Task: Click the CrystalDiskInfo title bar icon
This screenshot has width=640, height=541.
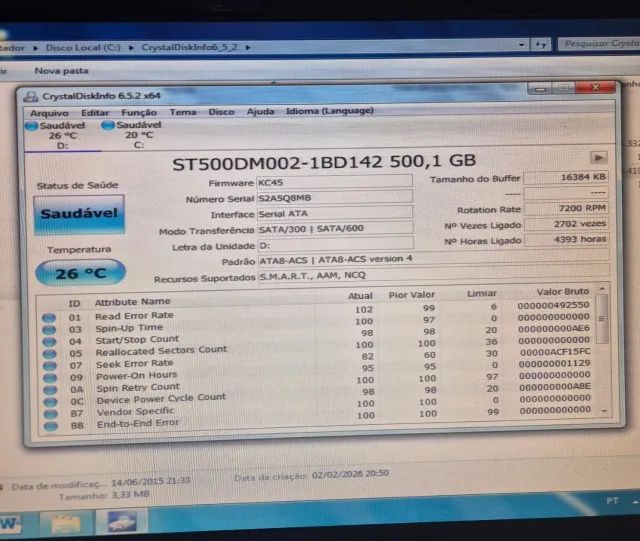Action: pyautogui.click(x=31, y=97)
